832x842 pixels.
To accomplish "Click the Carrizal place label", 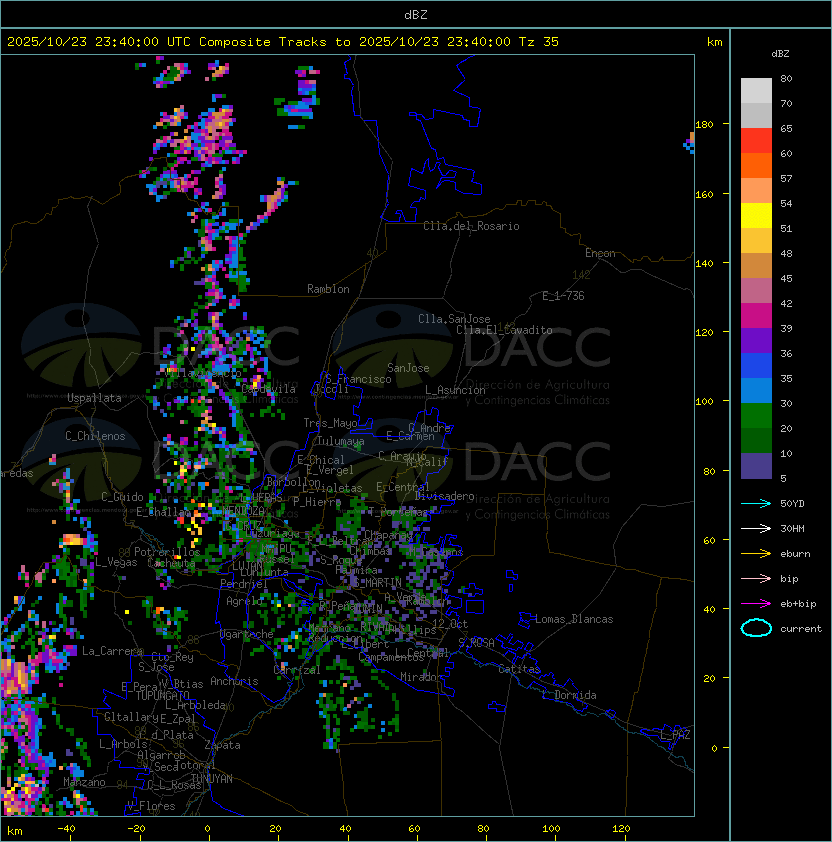I will click(x=297, y=670).
